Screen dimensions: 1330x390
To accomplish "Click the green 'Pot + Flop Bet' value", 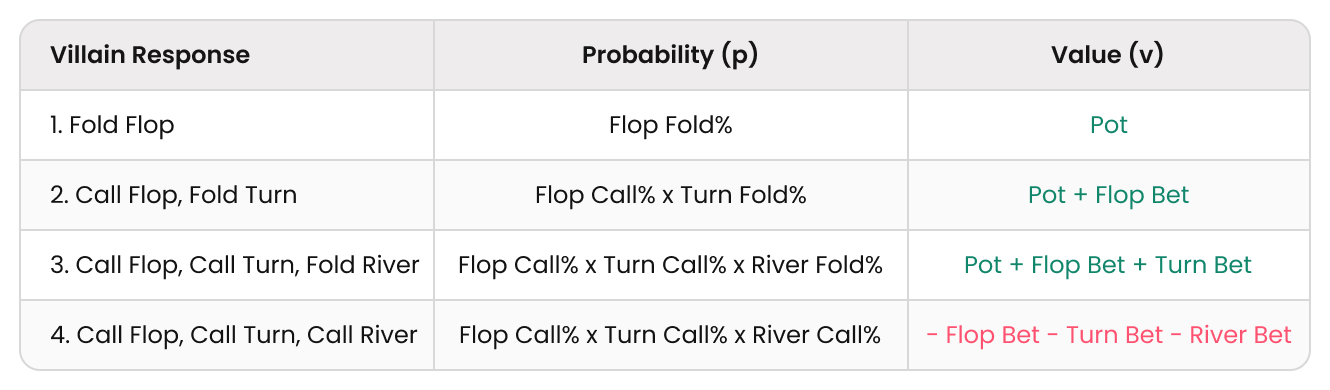I will click(1109, 195).
